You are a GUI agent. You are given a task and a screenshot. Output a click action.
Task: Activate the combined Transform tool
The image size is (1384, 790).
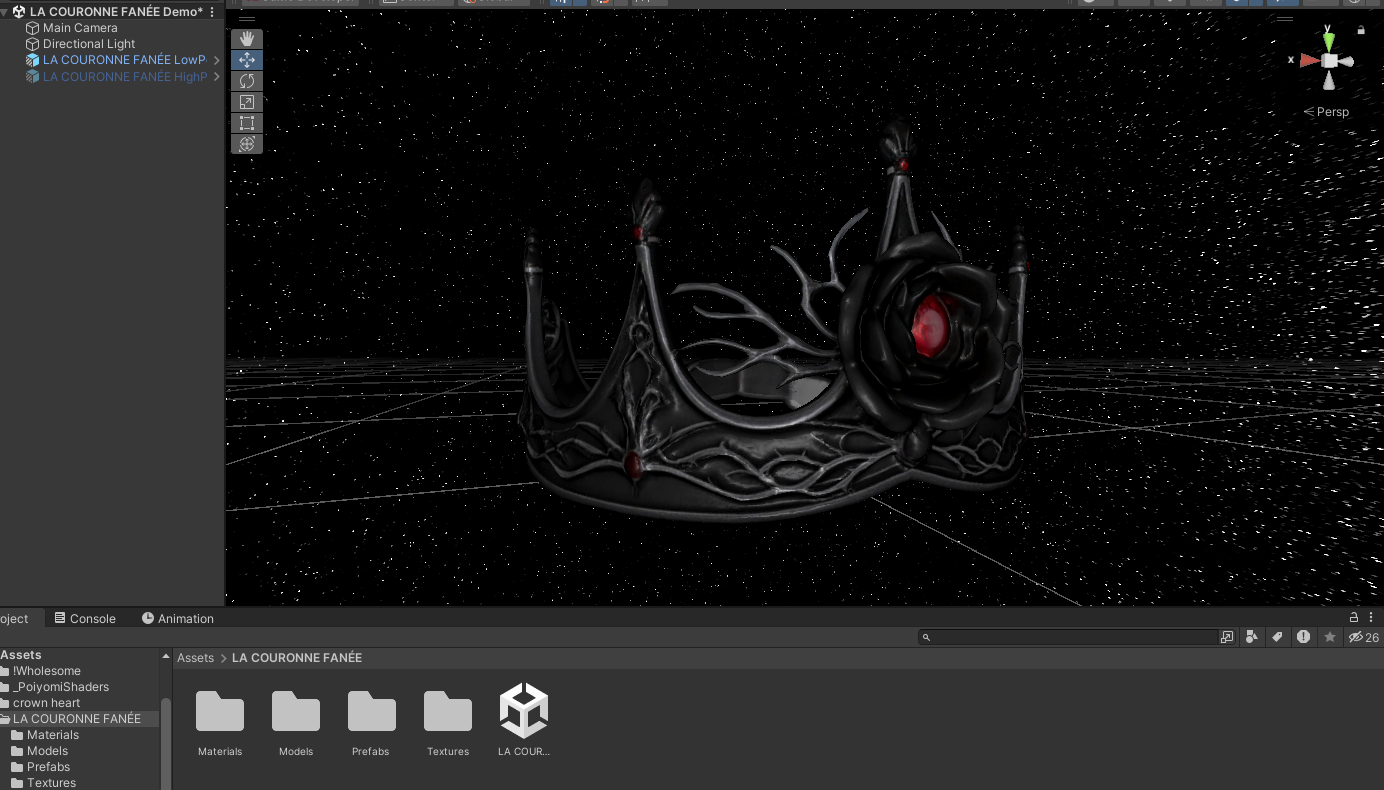[x=247, y=144]
